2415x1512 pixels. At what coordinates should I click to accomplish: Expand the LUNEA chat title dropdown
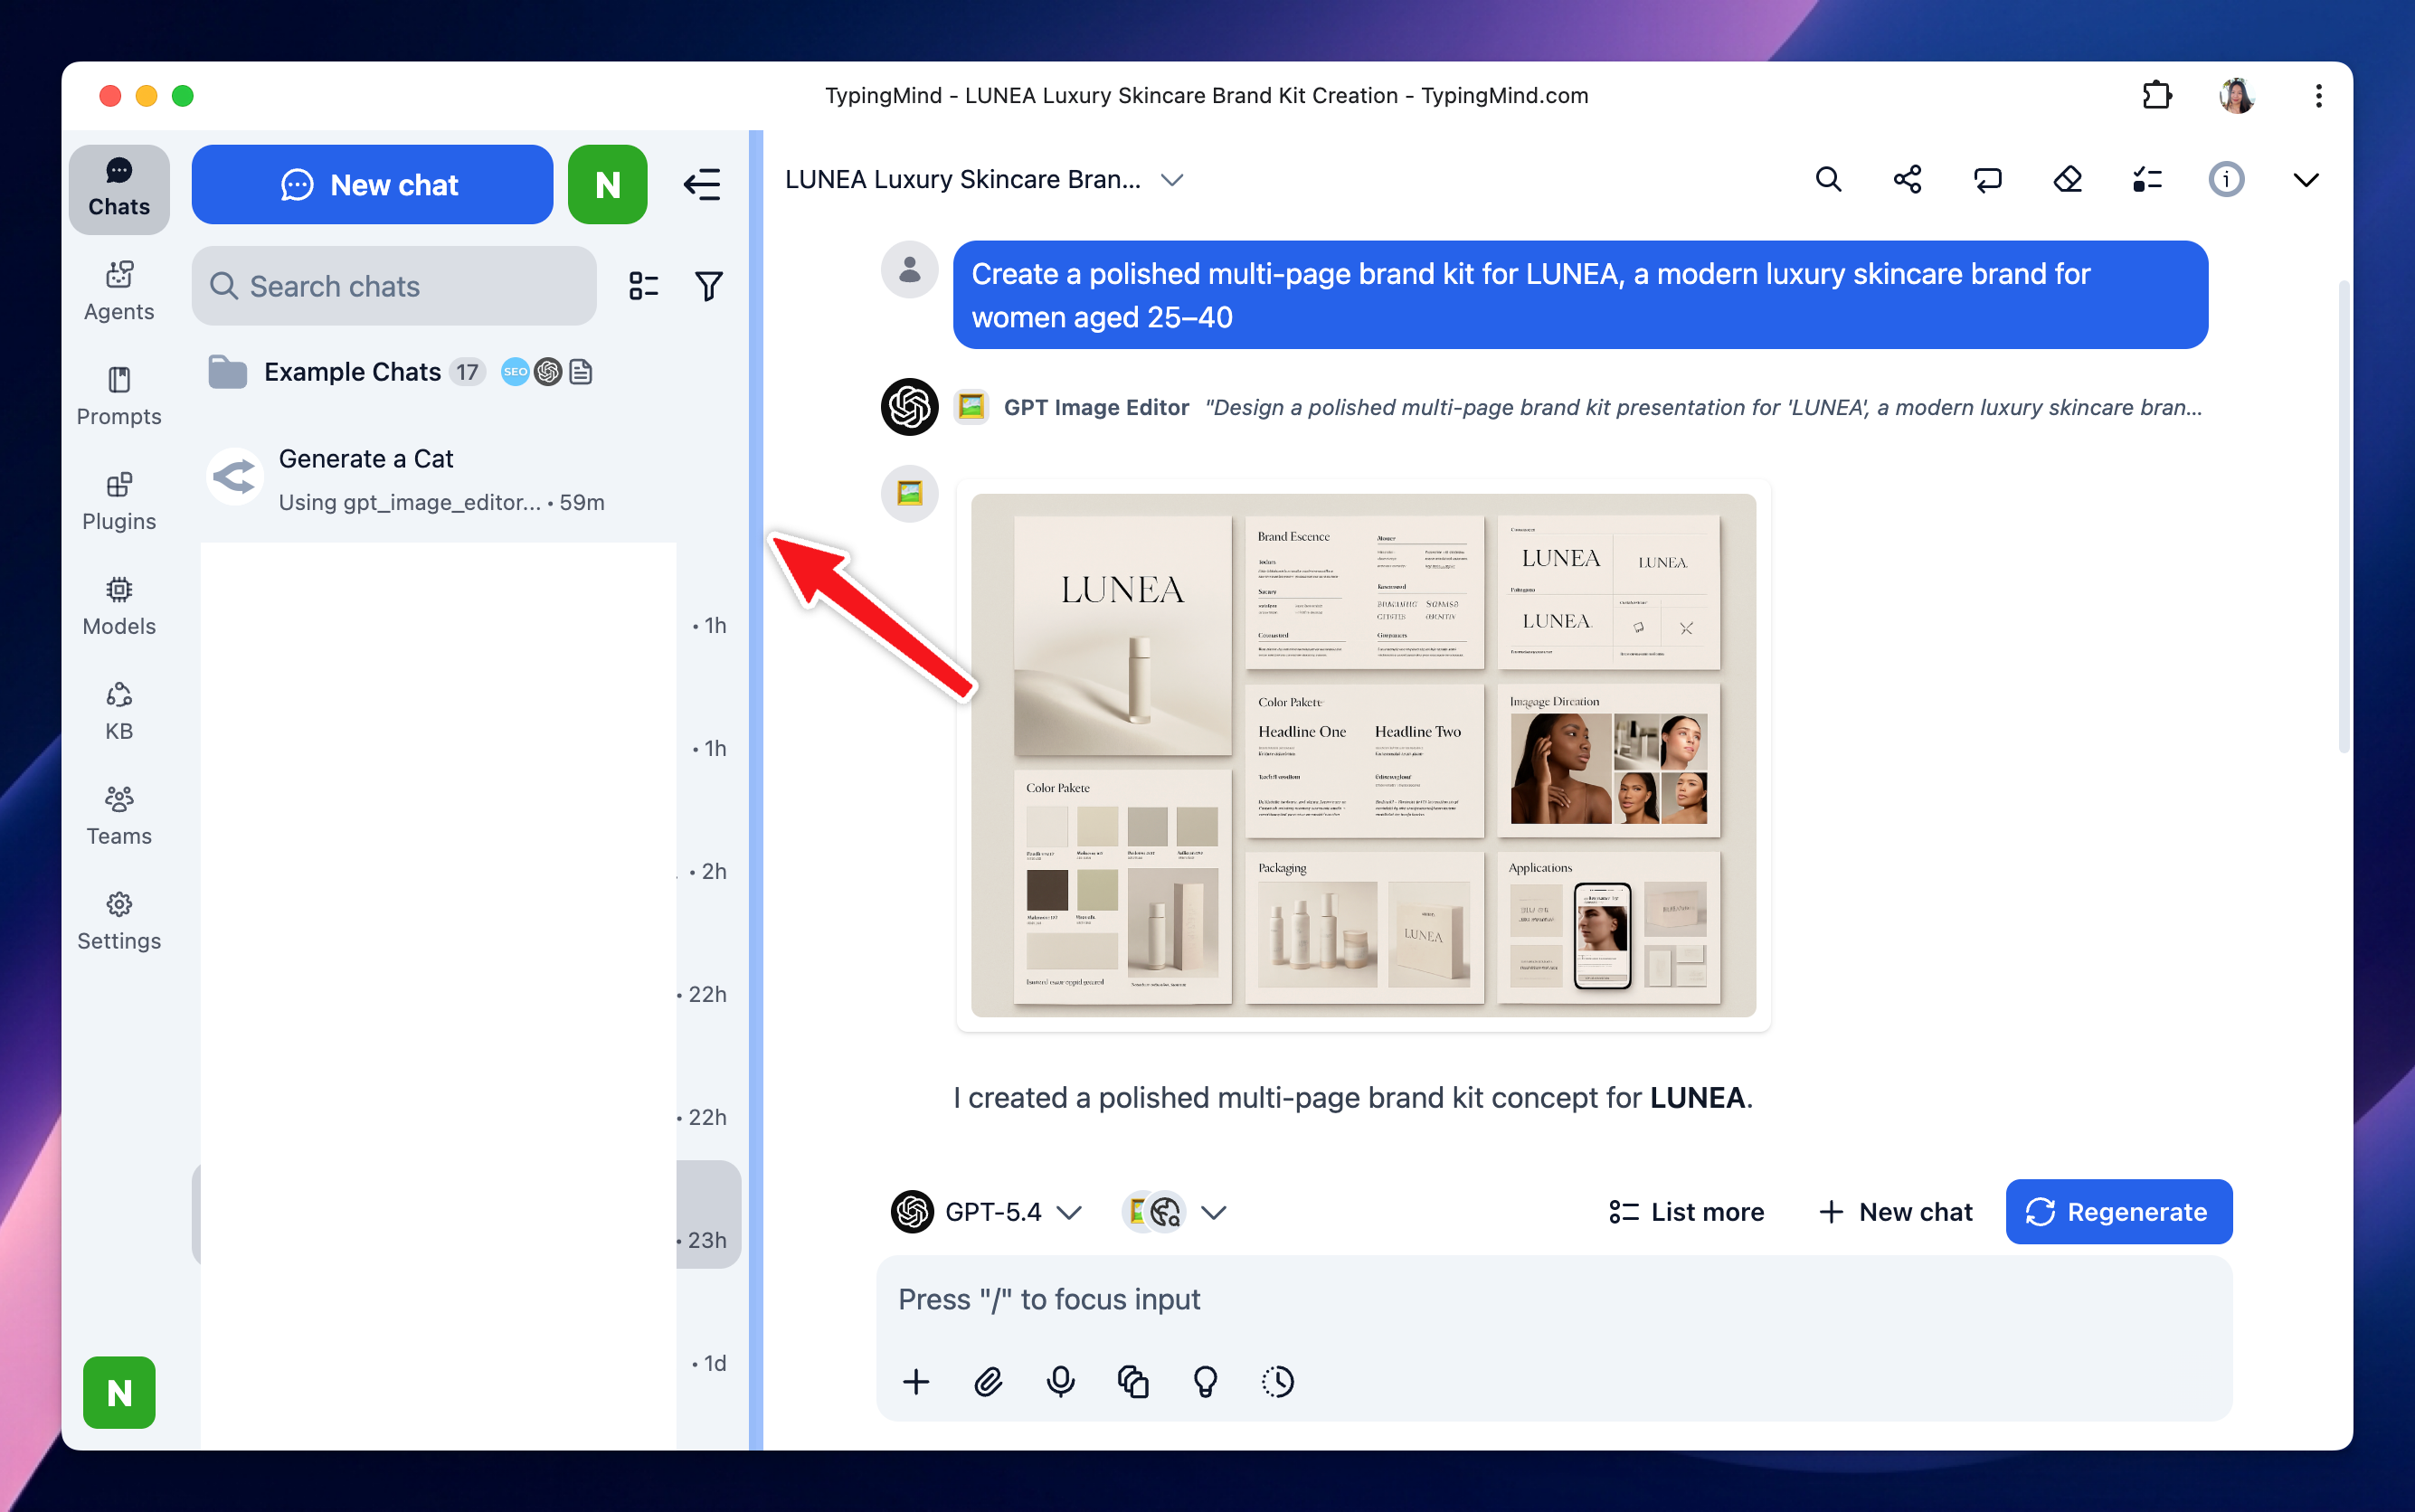tap(1172, 180)
